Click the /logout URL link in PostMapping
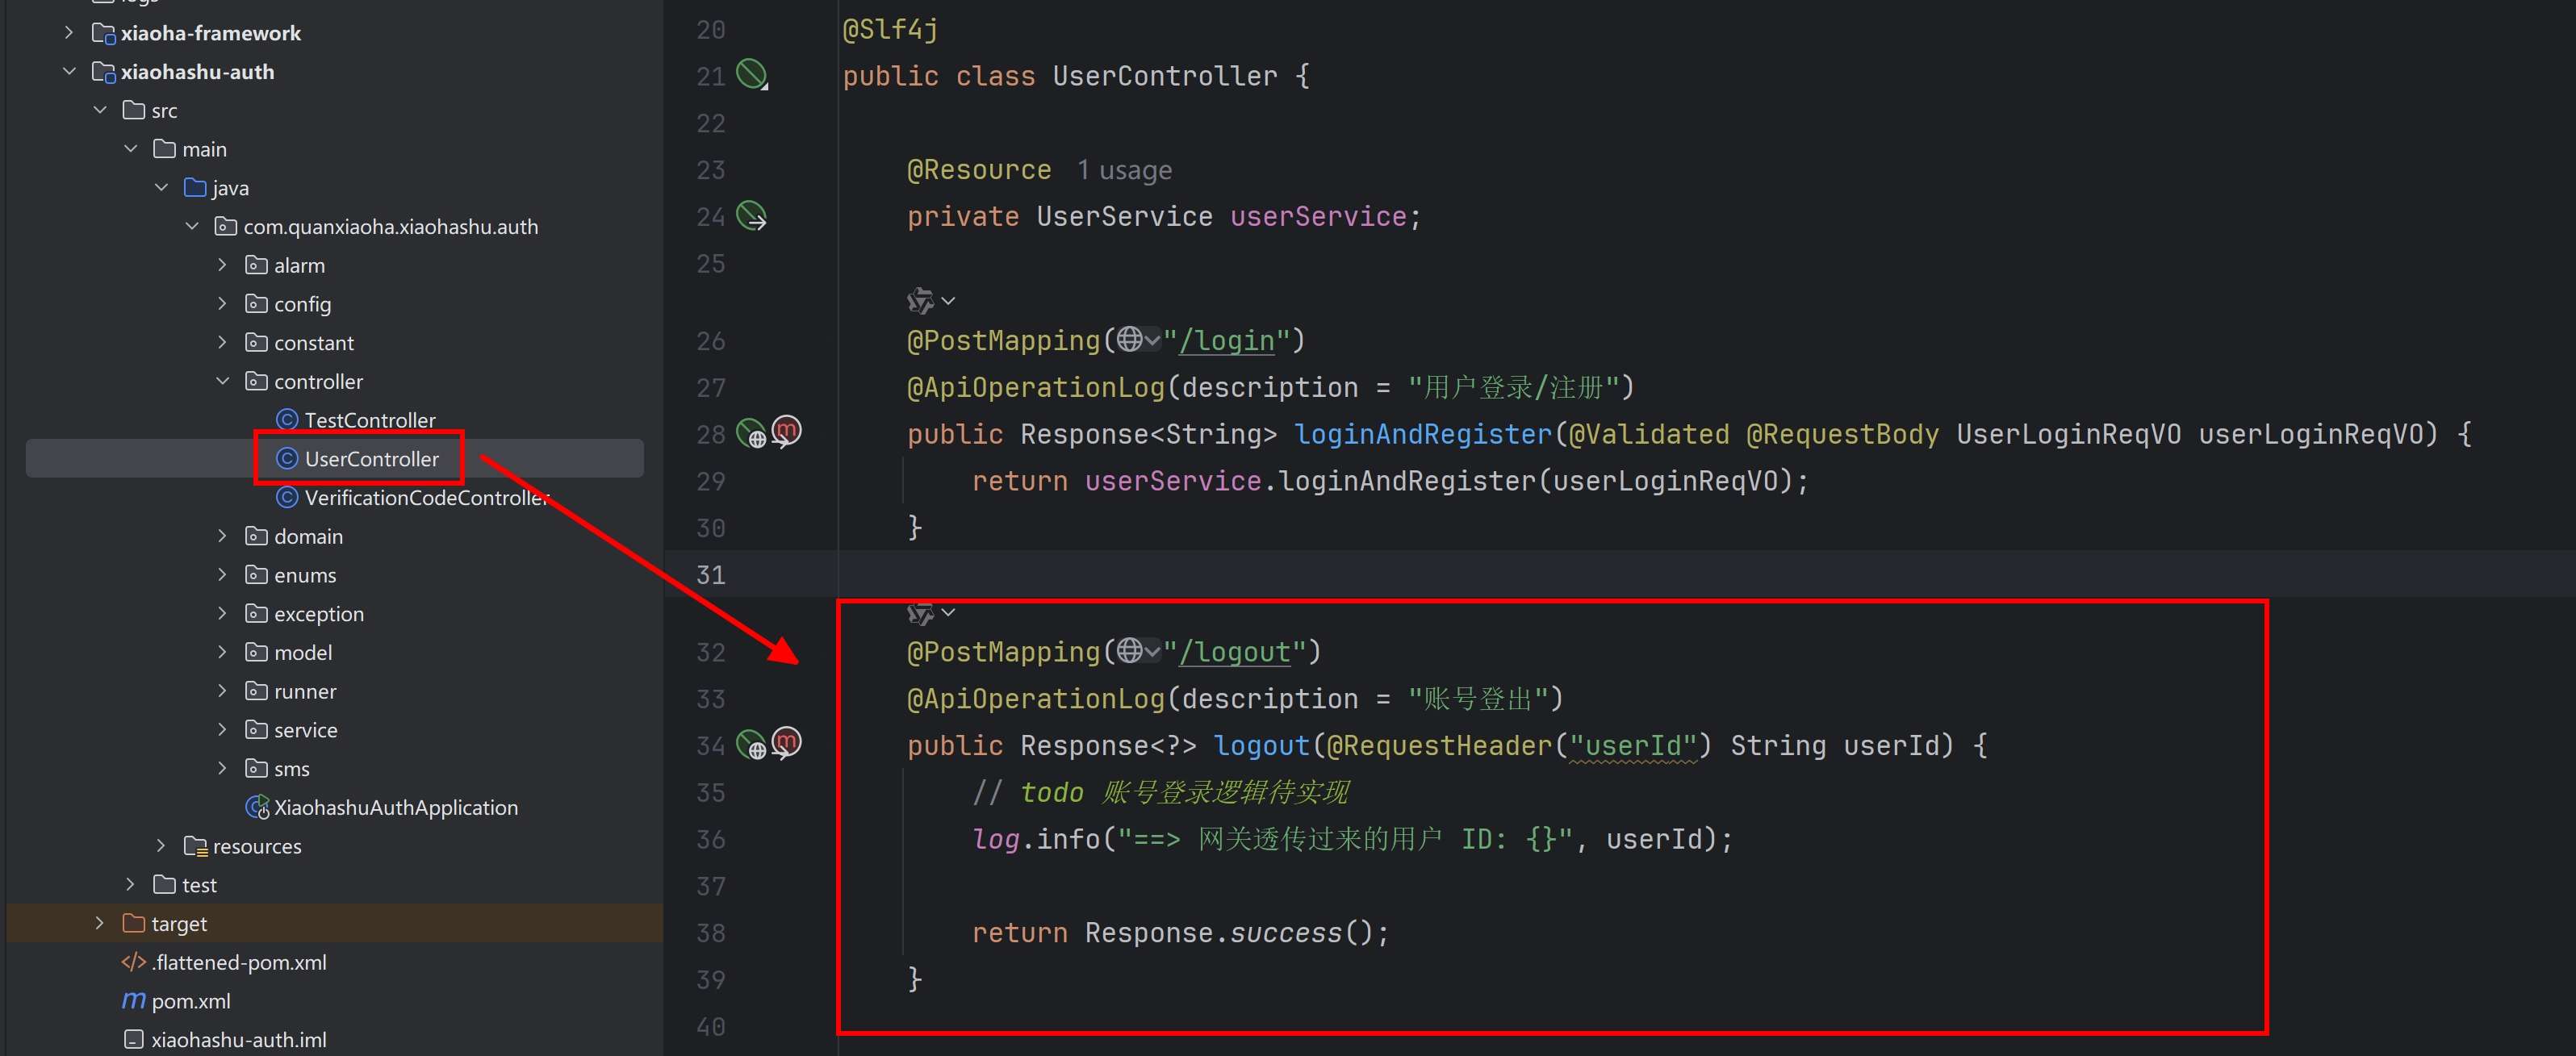Screen dimensions: 2576x1056 coord(1236,652)
